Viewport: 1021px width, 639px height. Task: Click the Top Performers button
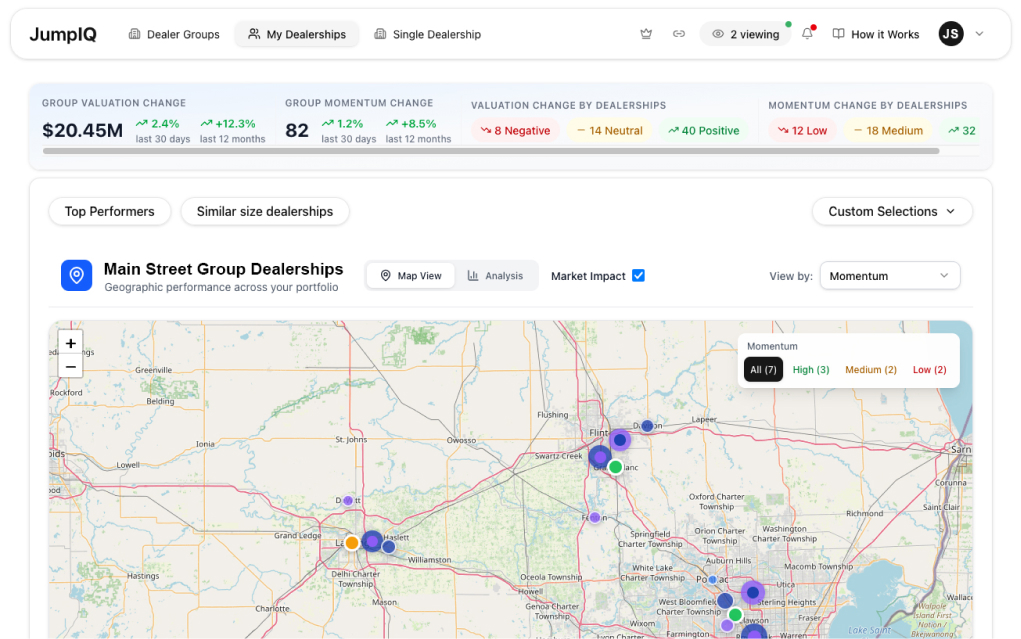pyautogui.click(x=110, y=212)
